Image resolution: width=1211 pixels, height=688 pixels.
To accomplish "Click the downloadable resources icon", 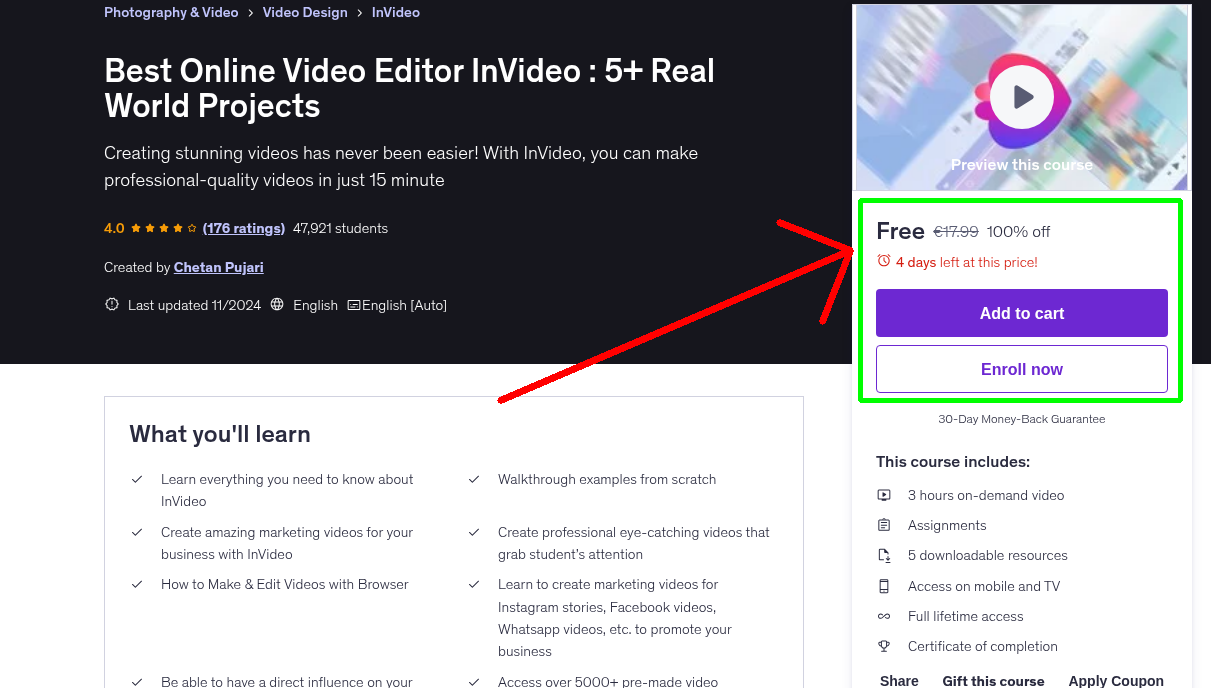I will point(884,555).
